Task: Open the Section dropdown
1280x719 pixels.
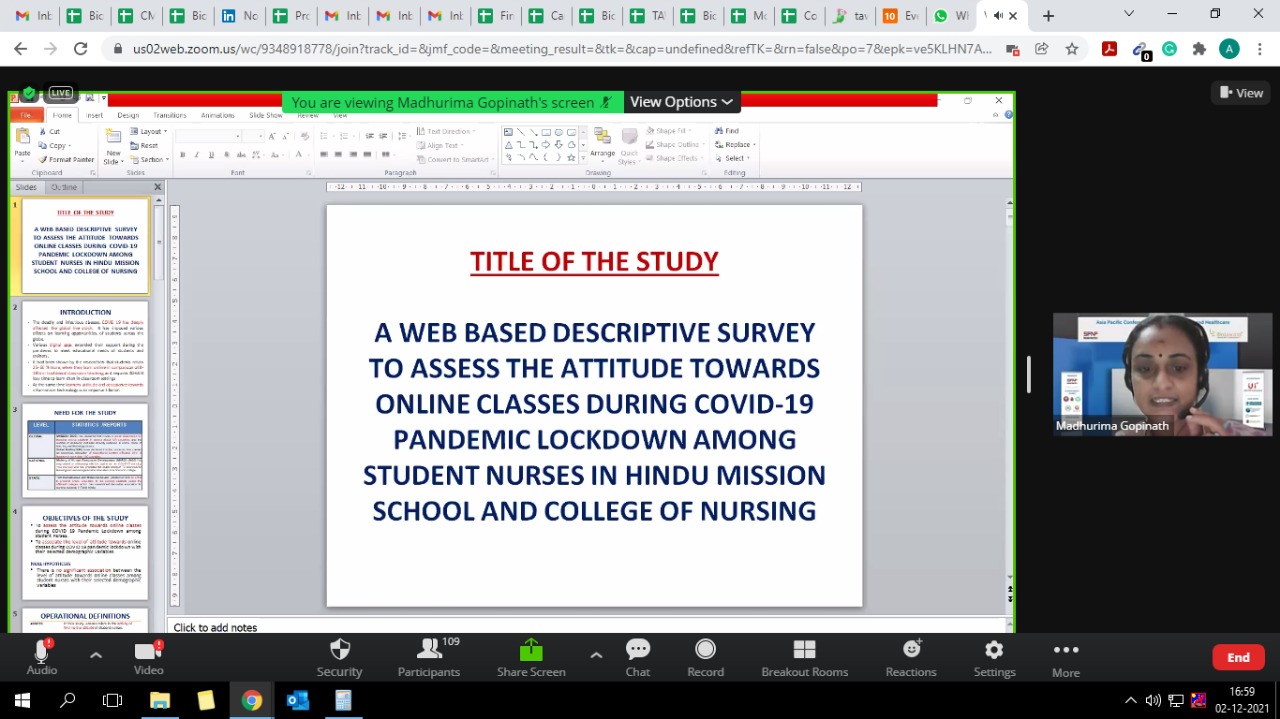Action: coord(149,159)
